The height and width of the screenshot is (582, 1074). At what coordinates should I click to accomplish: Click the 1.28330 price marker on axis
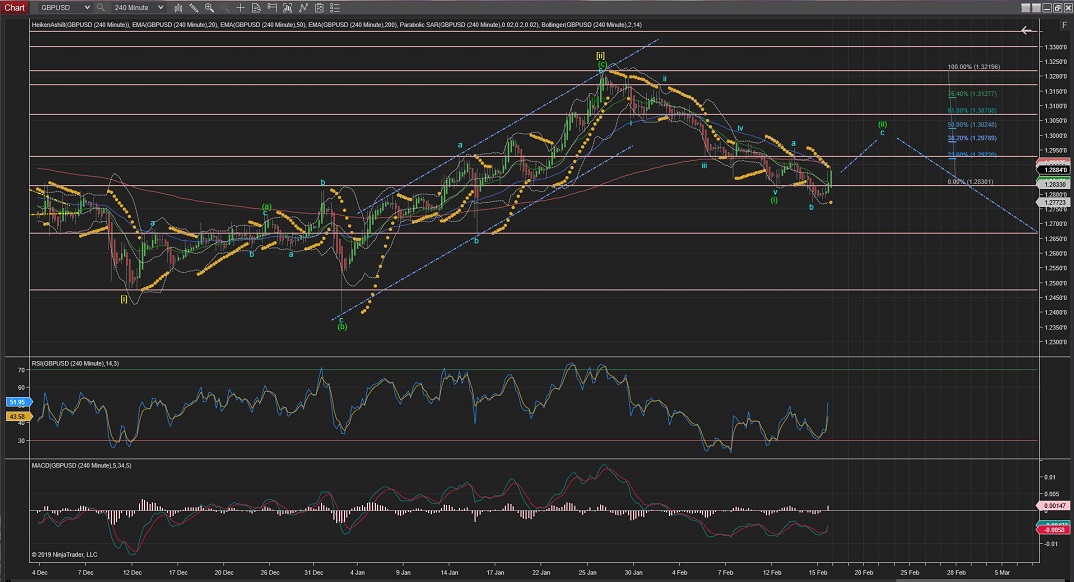(1052, 184)
